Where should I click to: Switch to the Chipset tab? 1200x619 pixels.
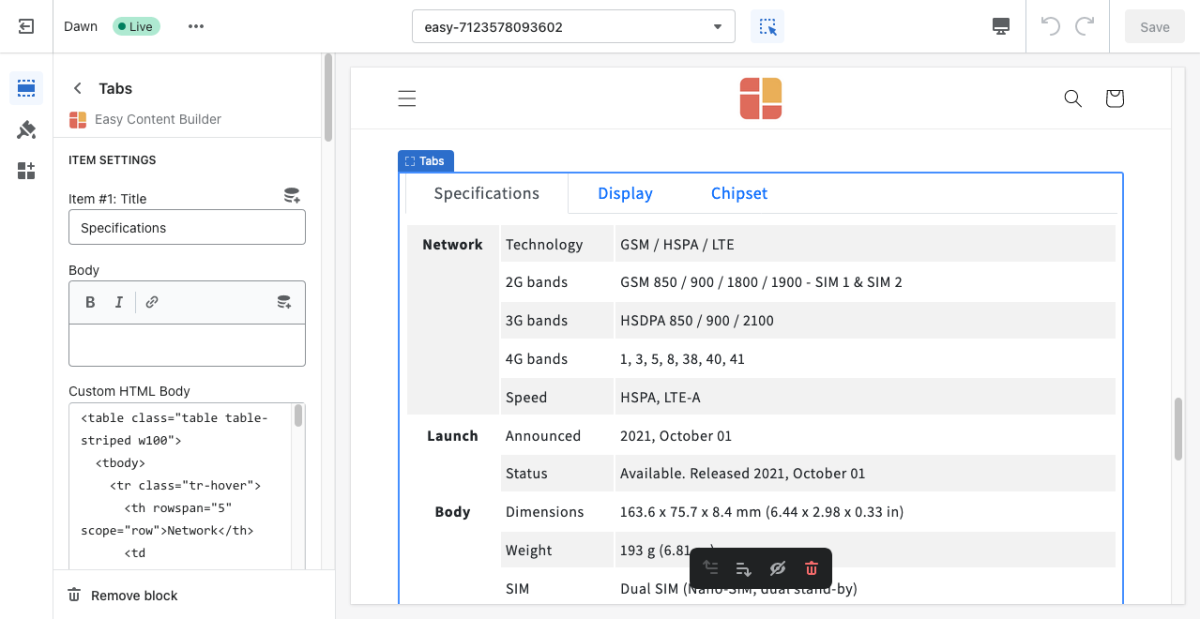[739, 194]
